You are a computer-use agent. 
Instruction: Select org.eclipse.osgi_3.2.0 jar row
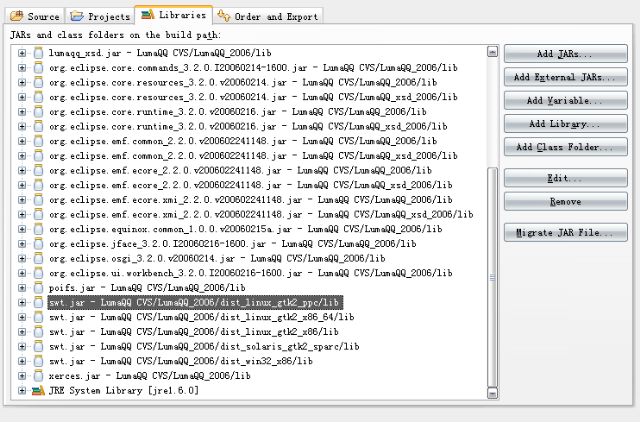point(217,259)
